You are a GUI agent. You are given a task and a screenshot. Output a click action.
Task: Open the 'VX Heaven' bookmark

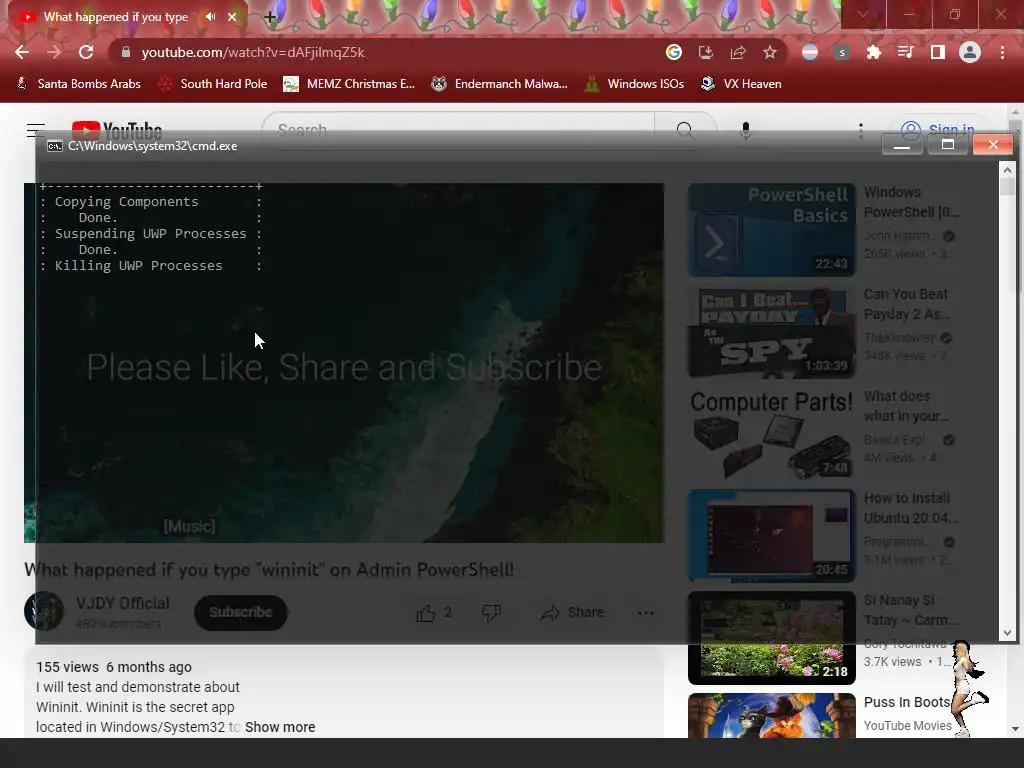(x=741, y=84)
